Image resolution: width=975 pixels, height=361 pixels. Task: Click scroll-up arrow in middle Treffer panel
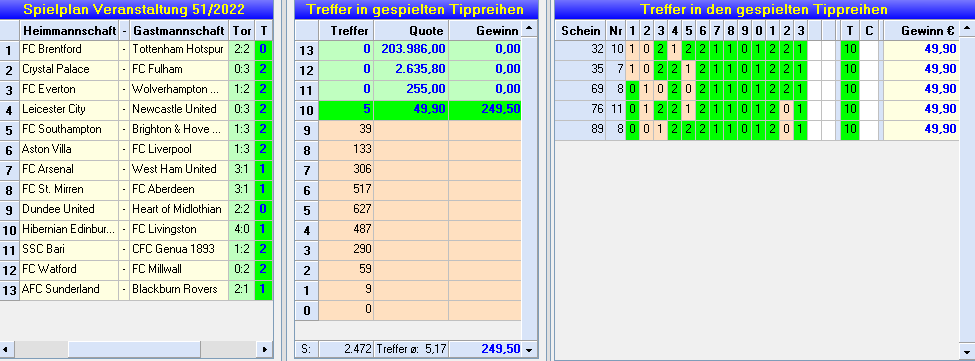(529, 29)
